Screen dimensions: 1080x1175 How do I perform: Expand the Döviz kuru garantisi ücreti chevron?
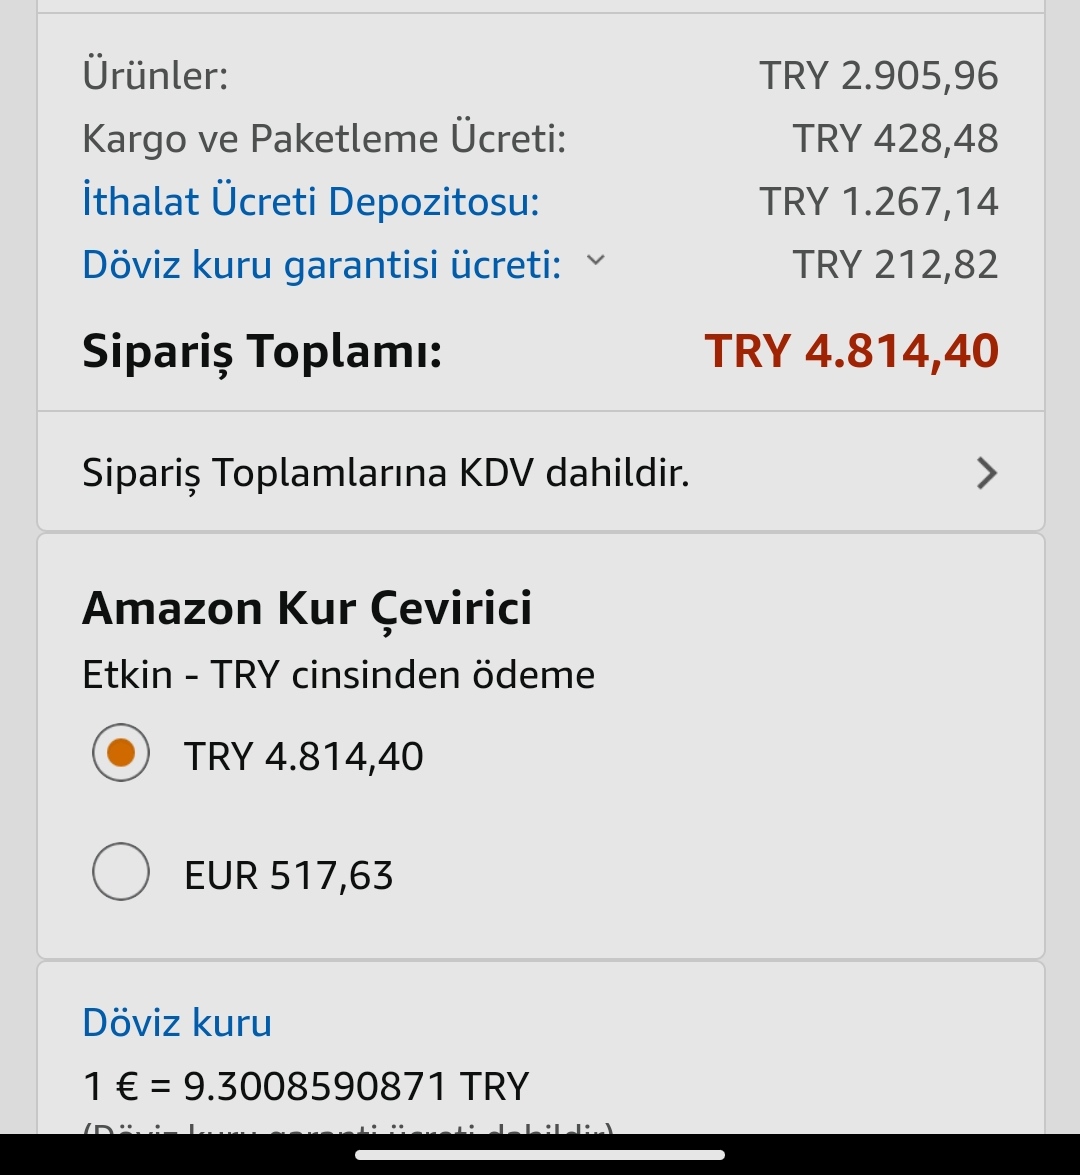(595, 260)
